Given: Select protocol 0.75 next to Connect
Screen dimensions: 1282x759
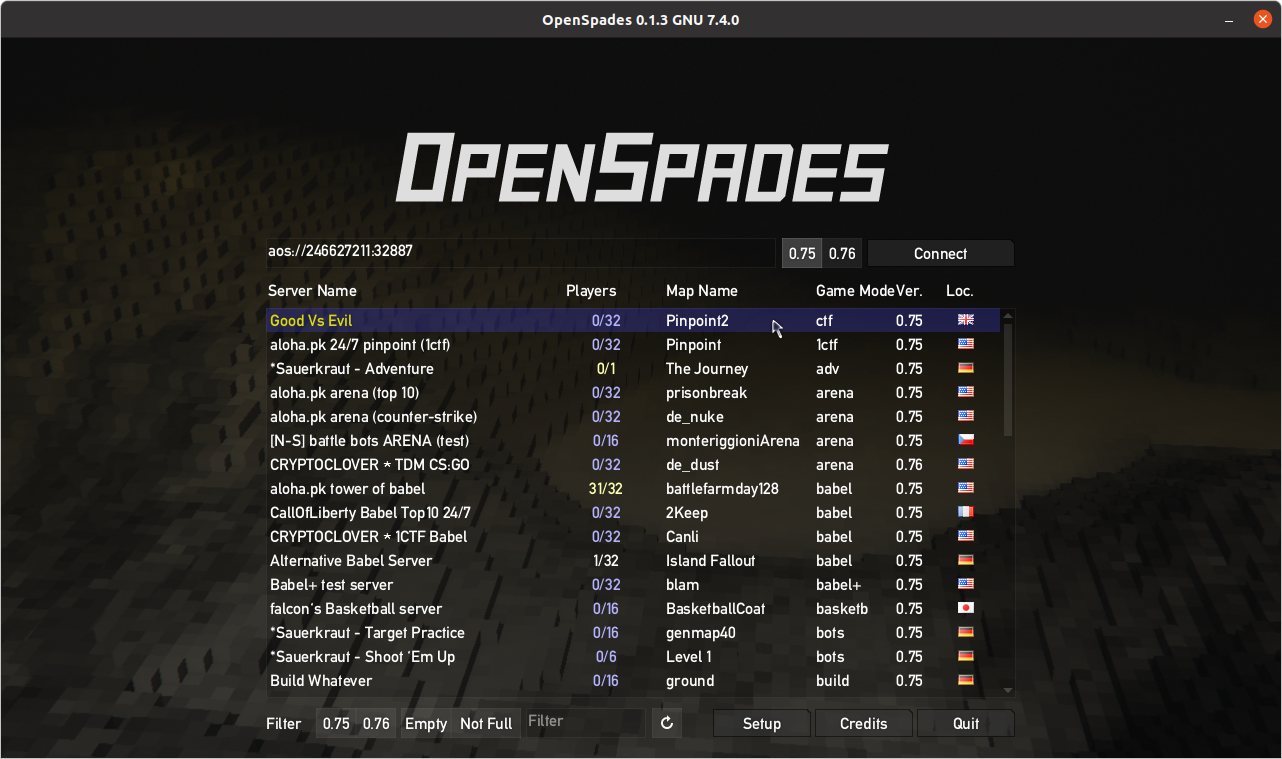Looking at the screenshot, I should (802, 253).
